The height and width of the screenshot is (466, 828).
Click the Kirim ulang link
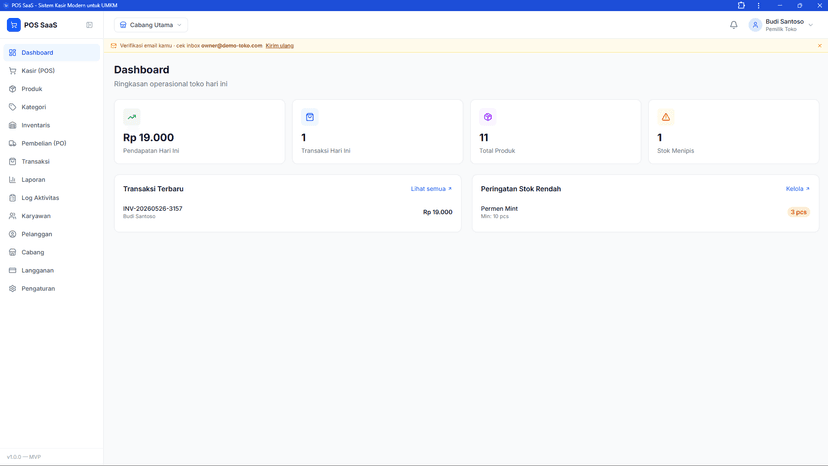point(279,45)
